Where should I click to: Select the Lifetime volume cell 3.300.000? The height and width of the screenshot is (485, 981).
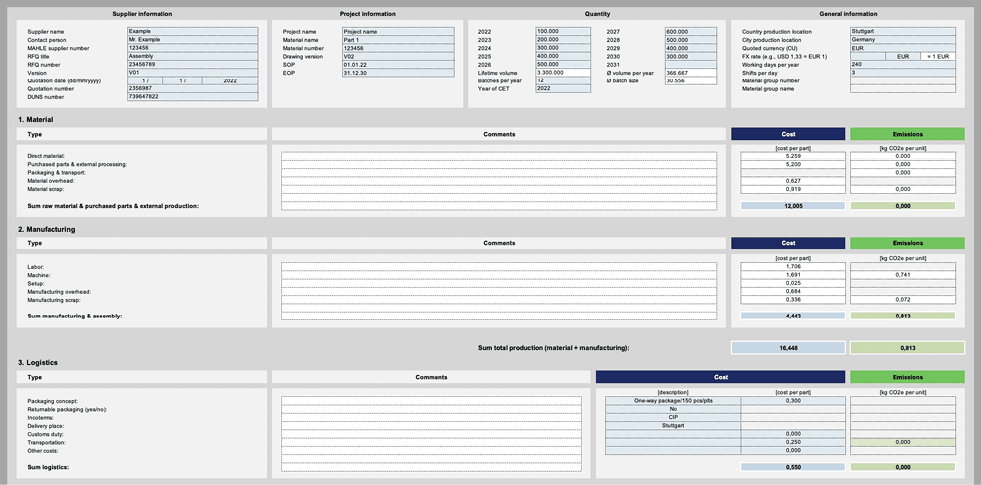563,73
